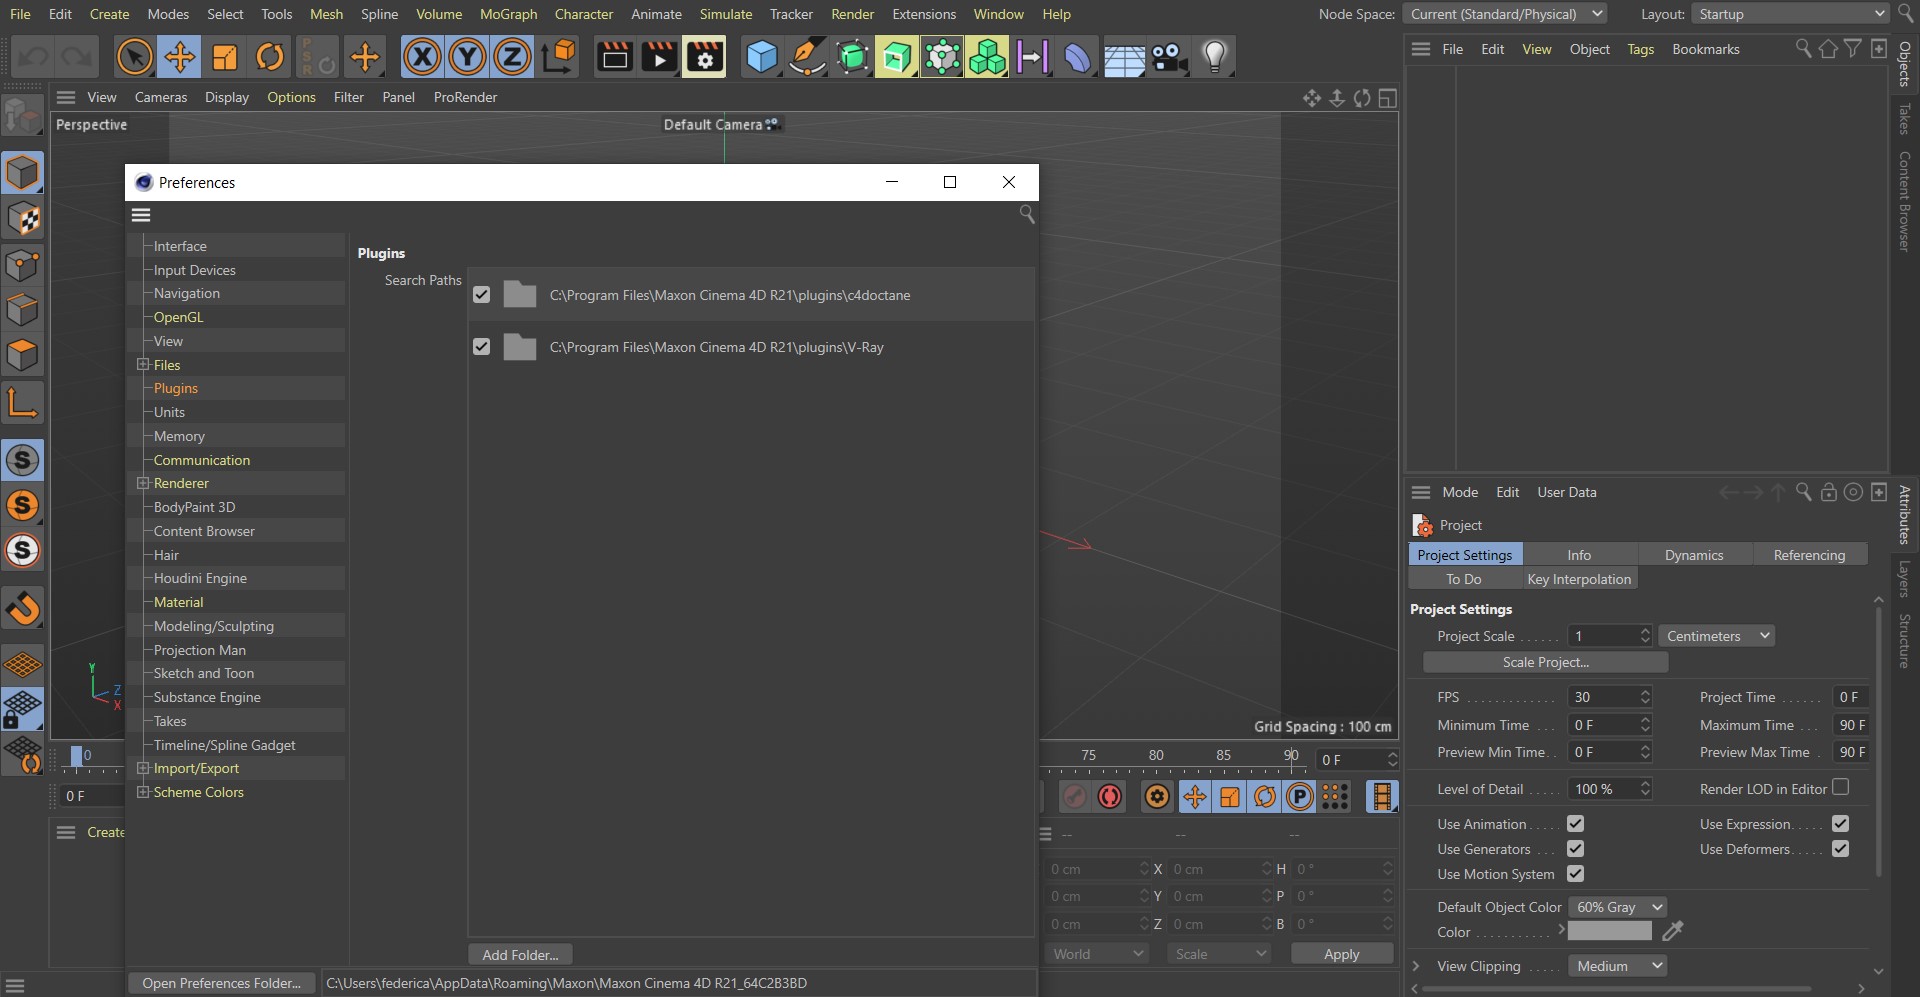Viewport: 1920px width, 997px height.
Task: Pick the Rotate tool
Action: pos(270,57)
